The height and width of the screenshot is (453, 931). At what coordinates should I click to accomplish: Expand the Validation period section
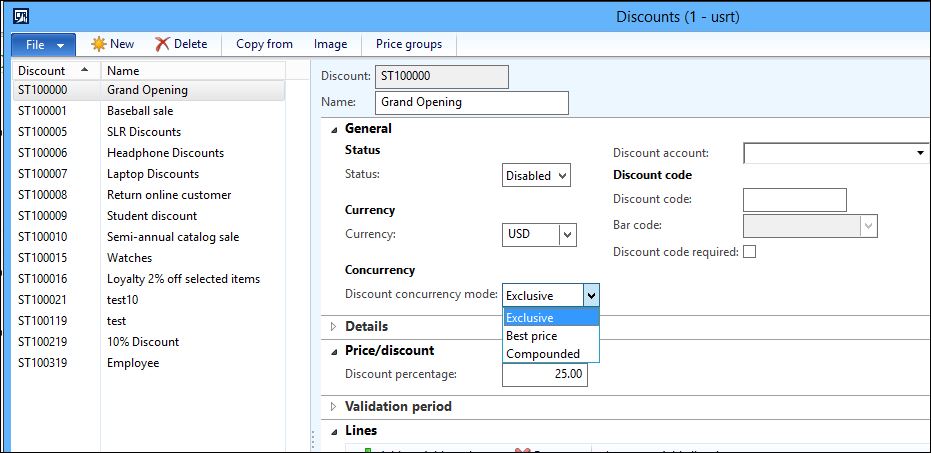tap(398, 407)
